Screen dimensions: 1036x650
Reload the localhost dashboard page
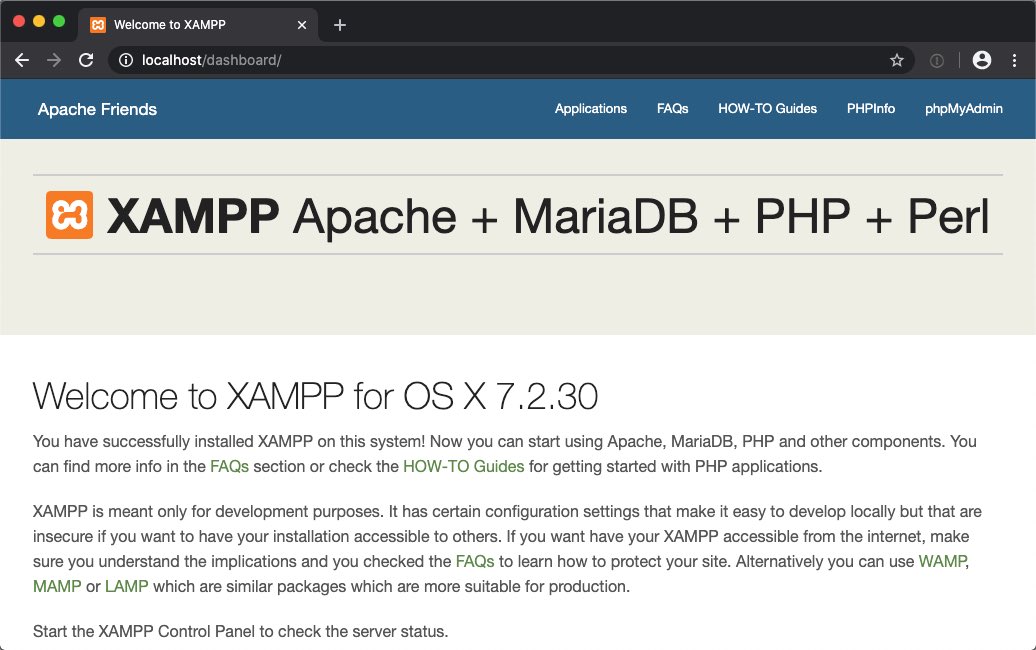[86, 60]
